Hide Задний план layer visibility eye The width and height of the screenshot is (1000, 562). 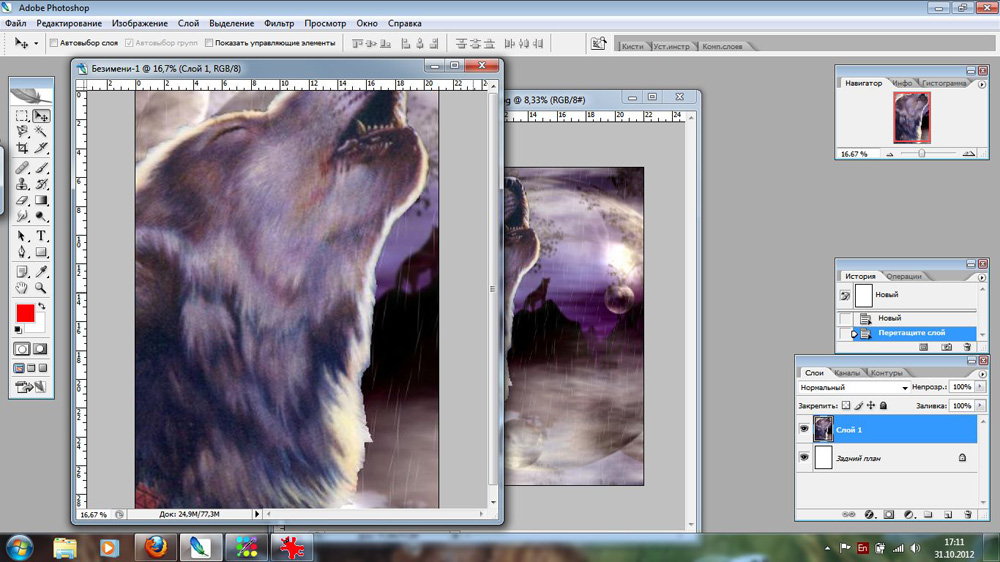click(x=804, y=457)
